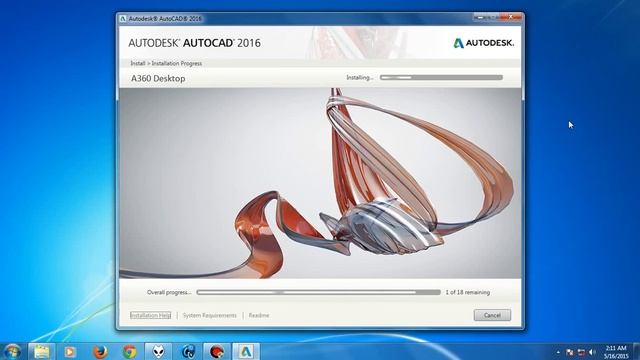Click the 'Install > Installation Progress' breadcrumb

166,63
